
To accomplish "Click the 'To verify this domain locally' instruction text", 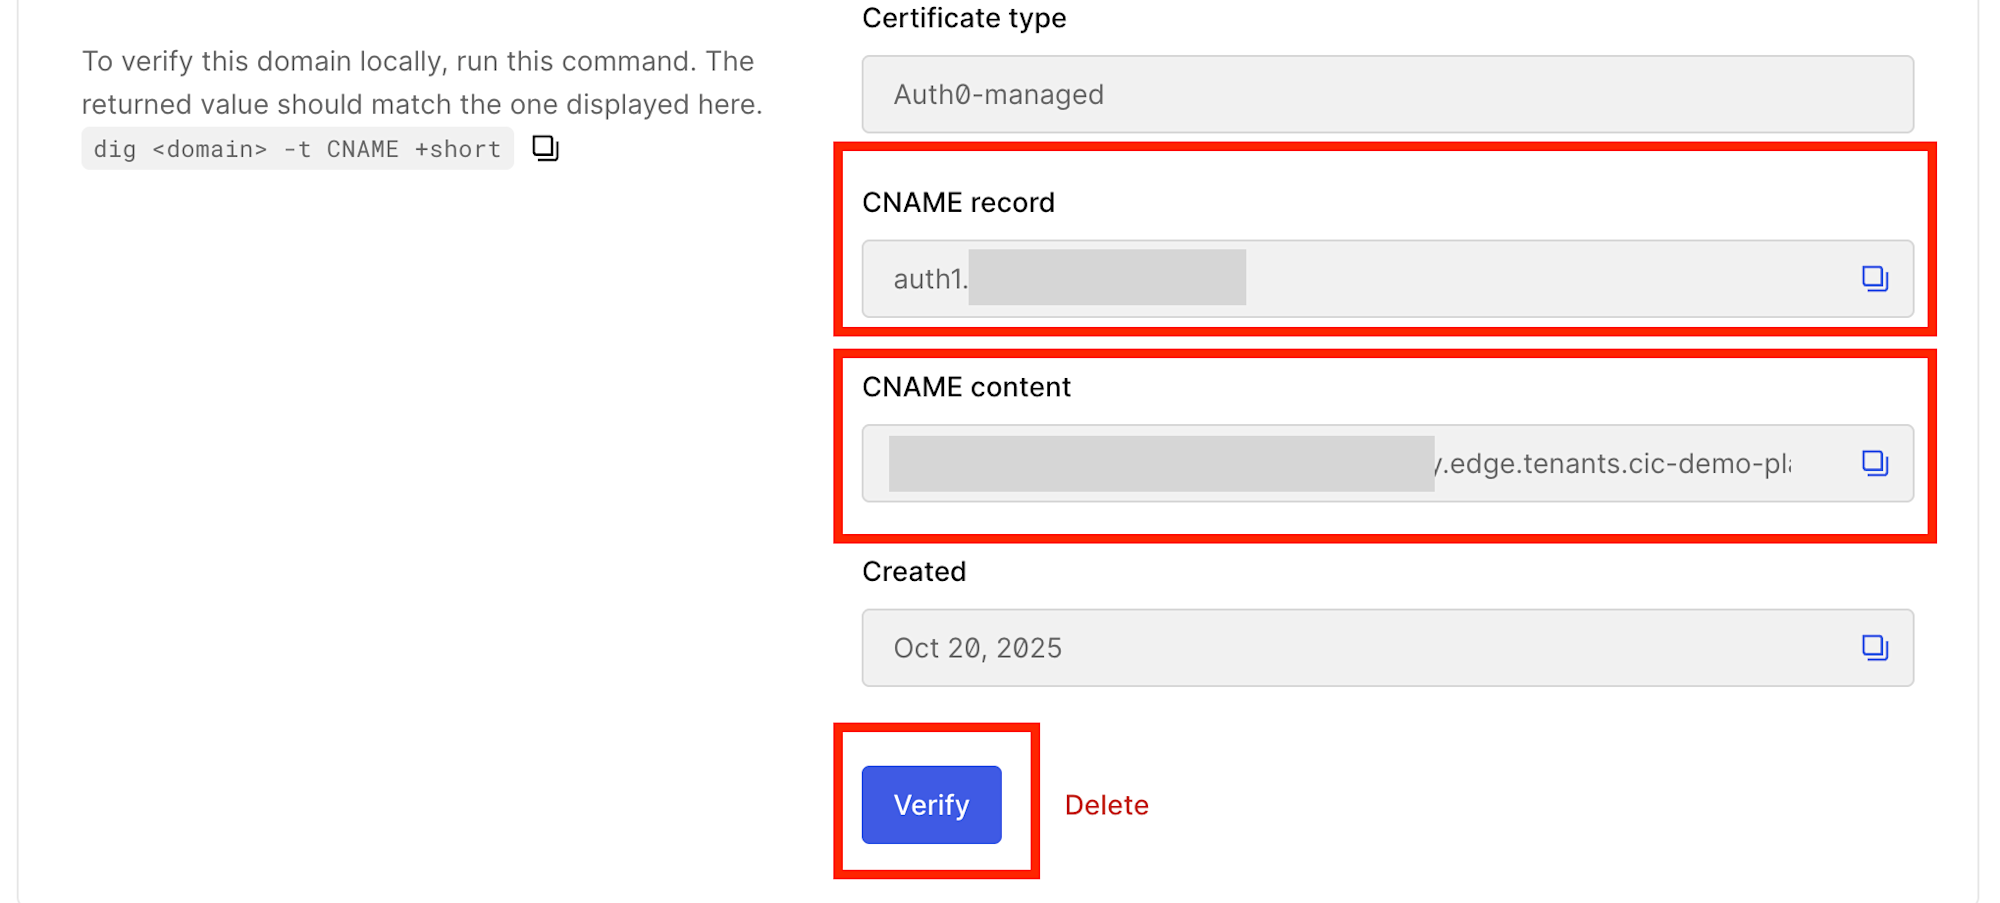I will coord(421,83).
